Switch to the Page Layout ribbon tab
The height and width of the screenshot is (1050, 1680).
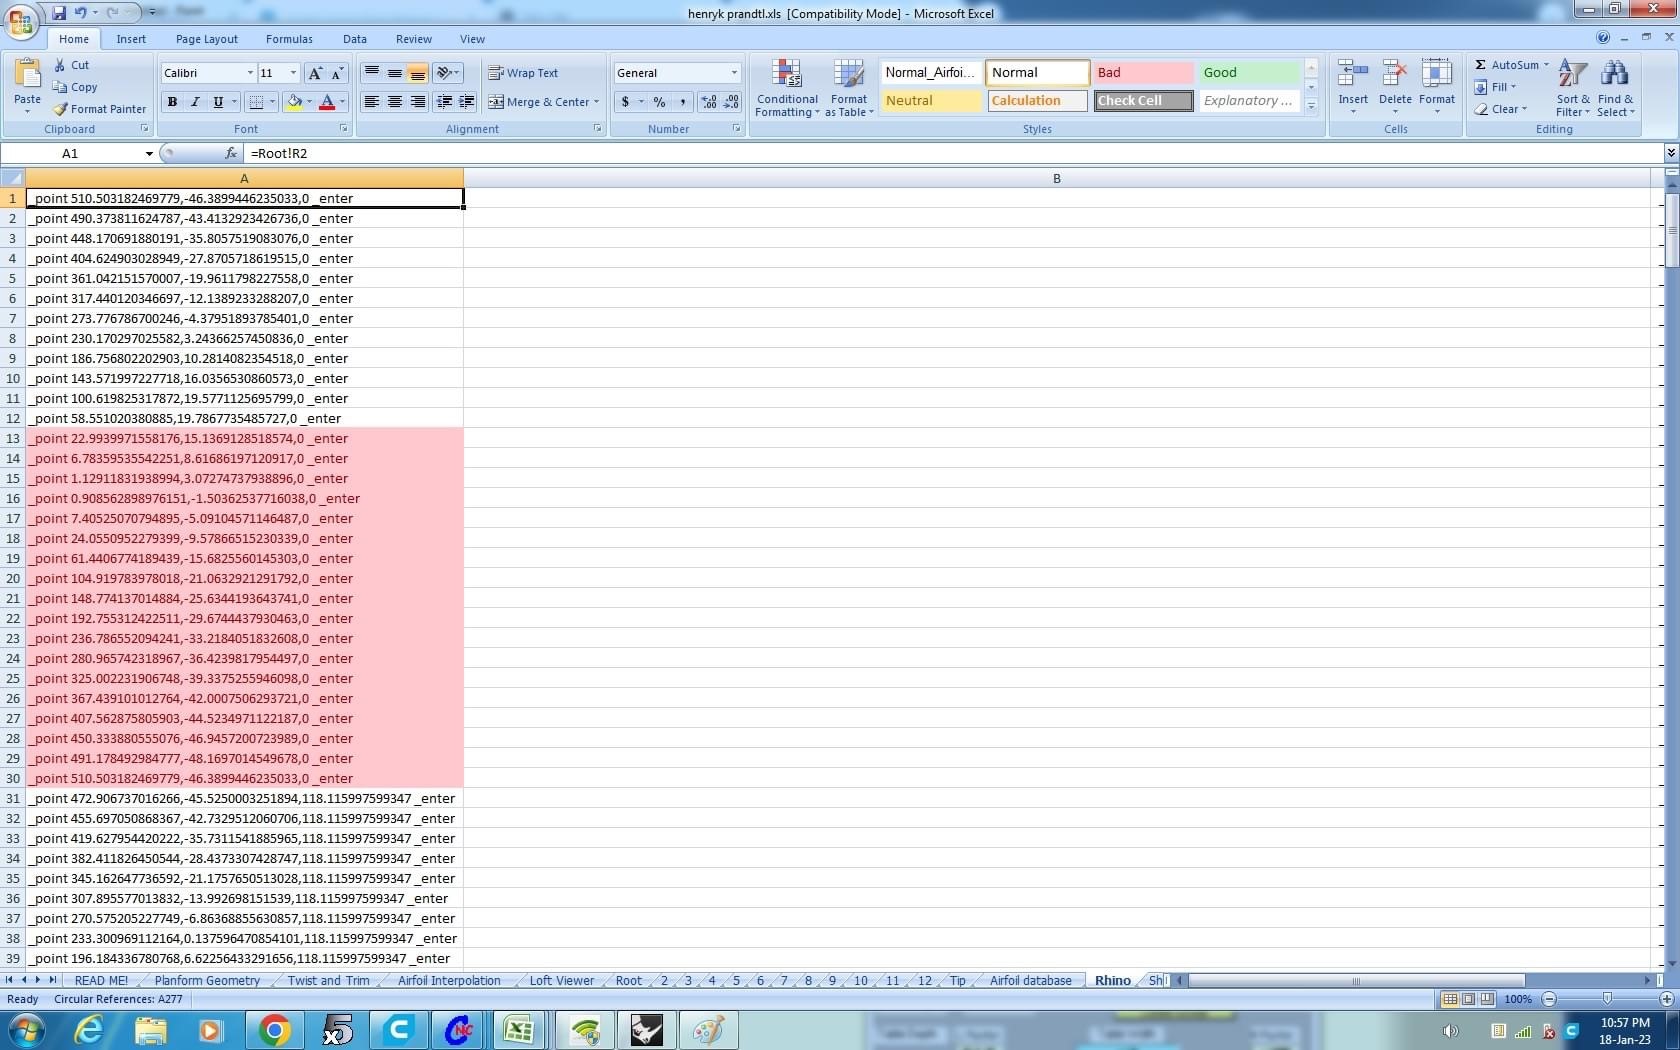pyautogui.click(x=206, y=39)
